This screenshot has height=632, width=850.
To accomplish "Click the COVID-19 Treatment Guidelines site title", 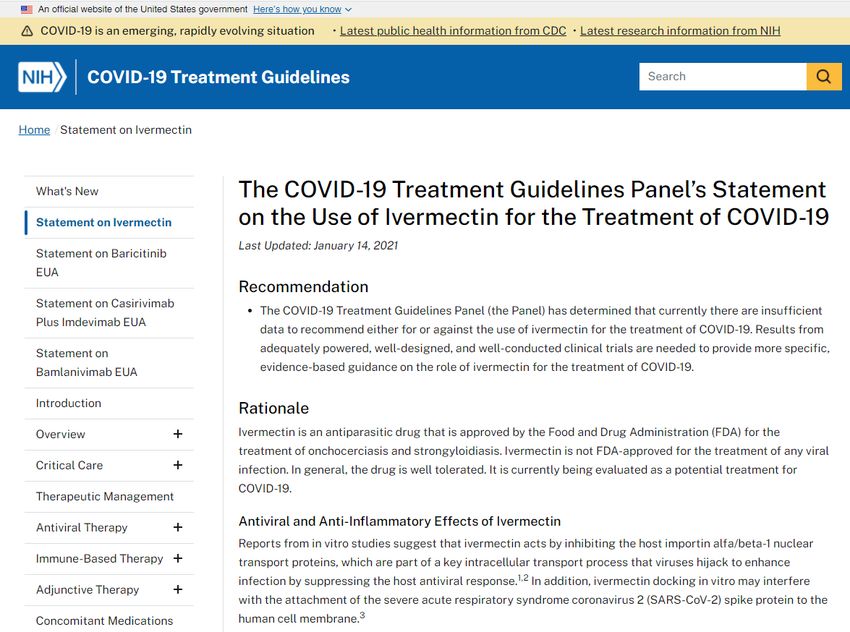I will 218,77.
